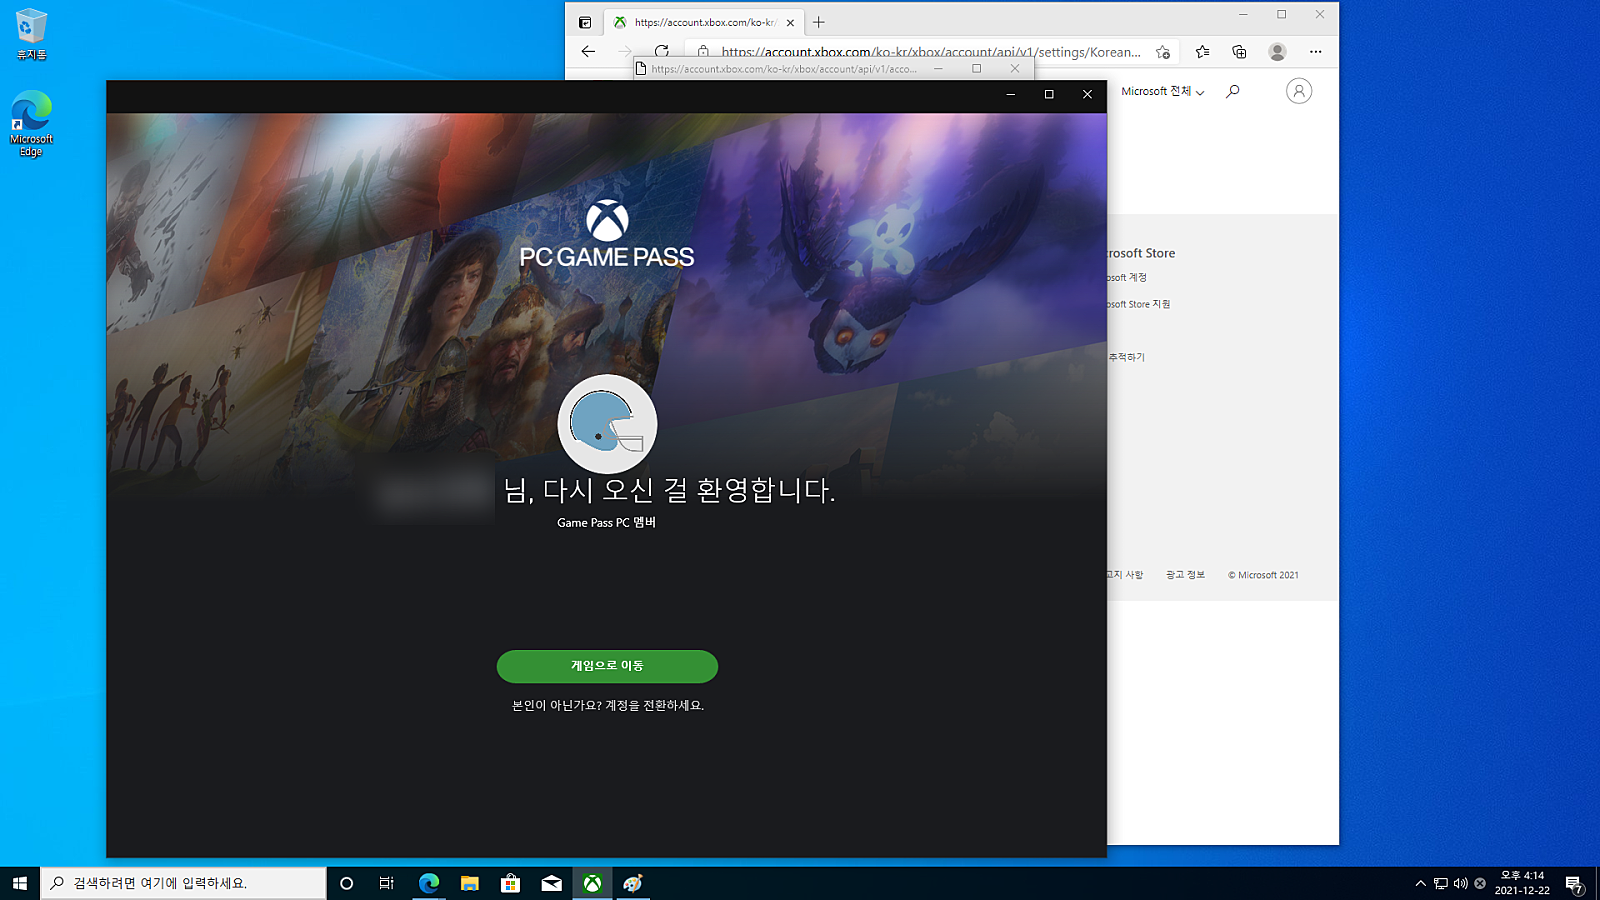
Task: Click the Microsoft Store heading in page footer
Action: tap(1141, 254)
